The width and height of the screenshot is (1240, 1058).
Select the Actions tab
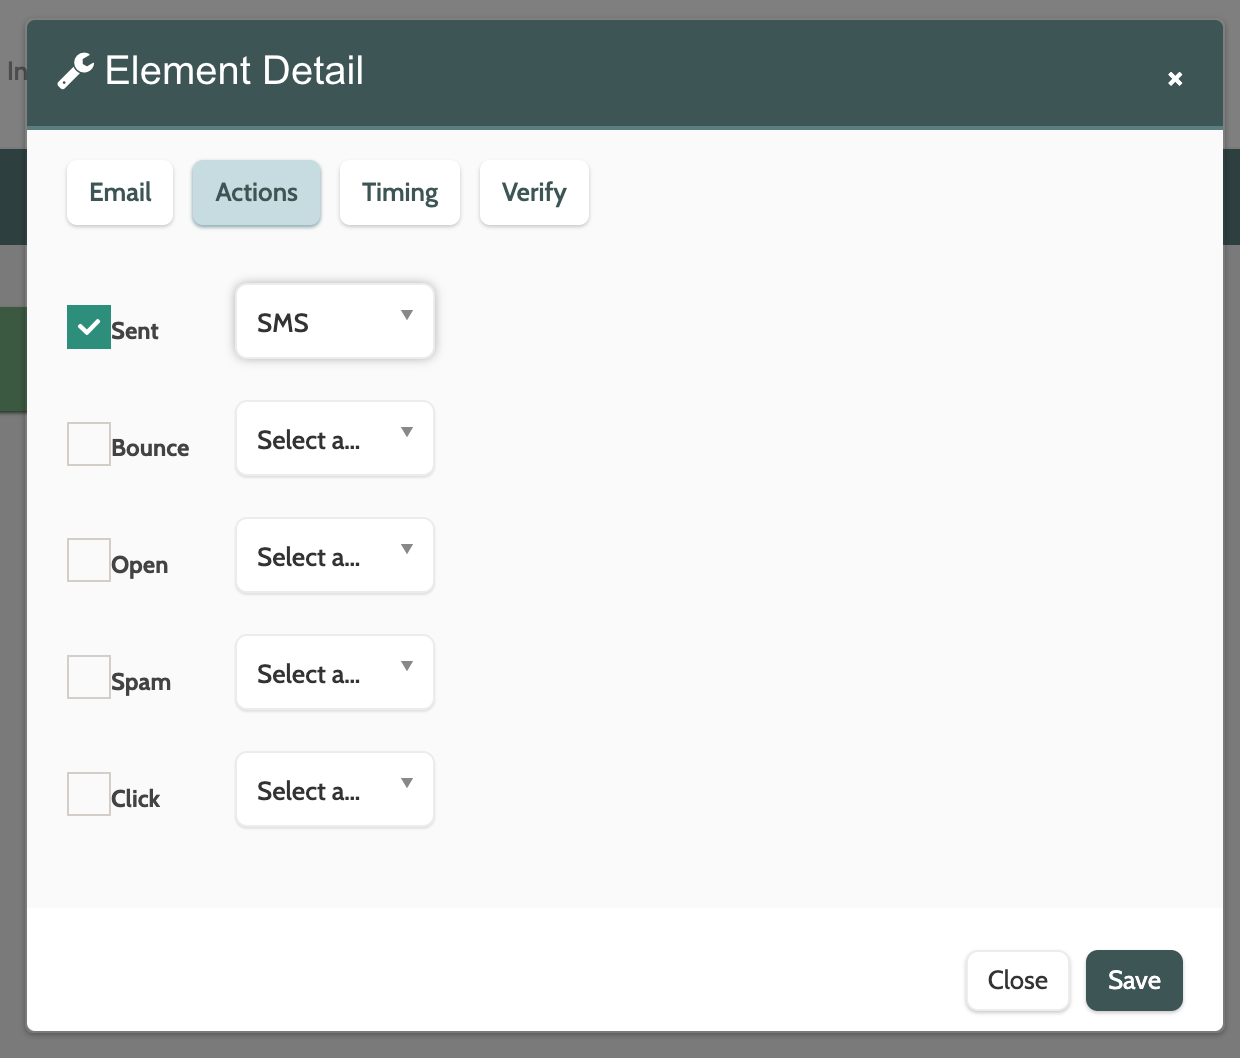point(257,193)
